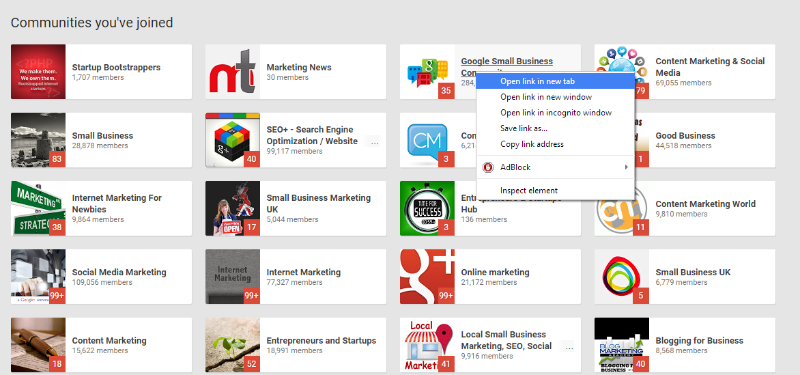Screen dimensions: 800x375
Task: Click the 17 badge on Small Business Marketing UK
Action: [x=252, y=228]
